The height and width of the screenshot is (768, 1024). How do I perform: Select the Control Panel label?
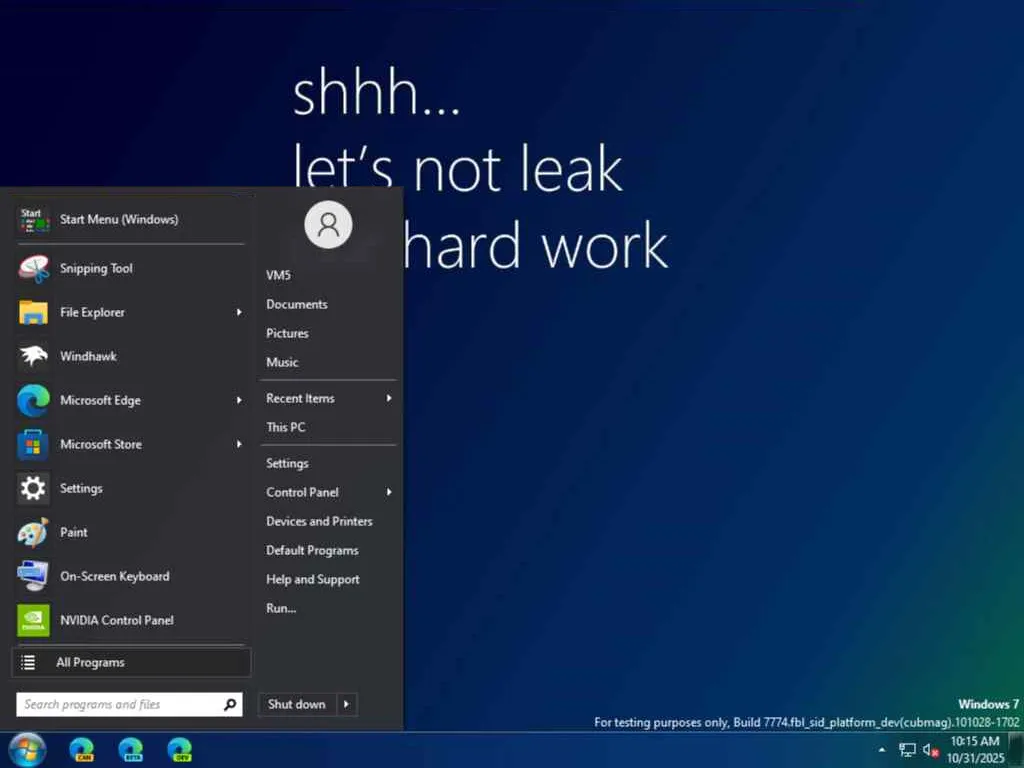click(x=302, y=492)
